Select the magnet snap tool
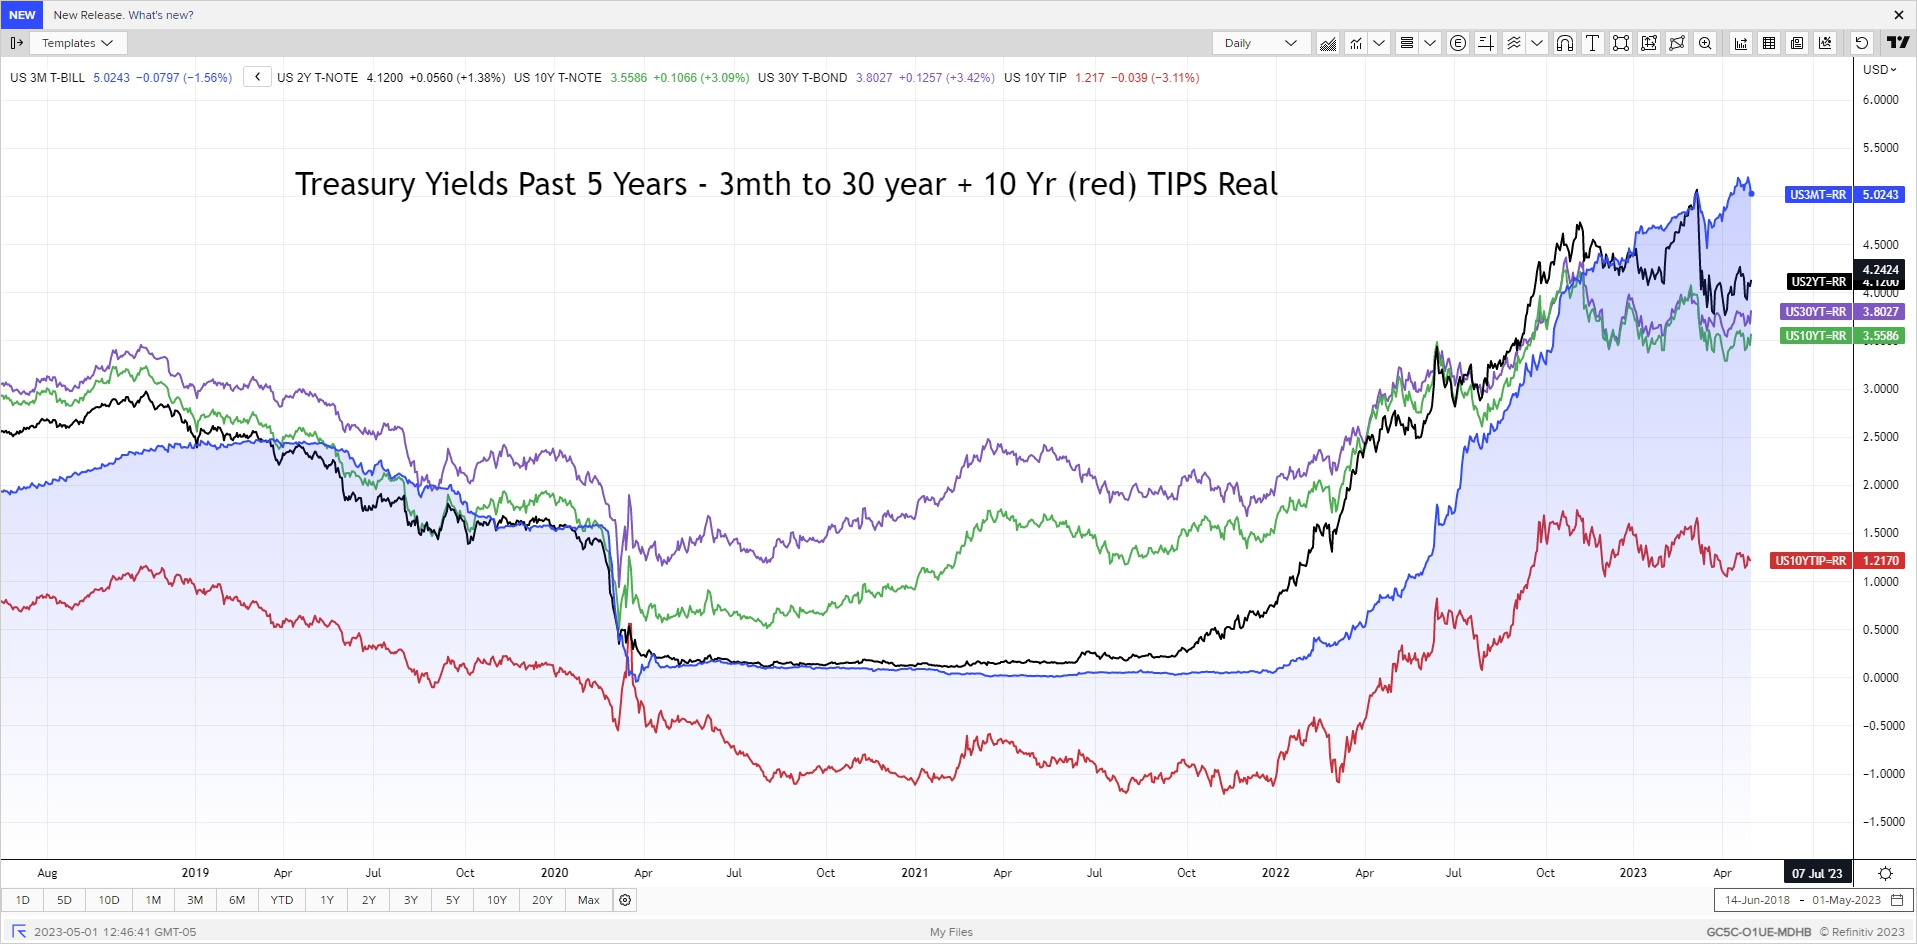 1565,43
